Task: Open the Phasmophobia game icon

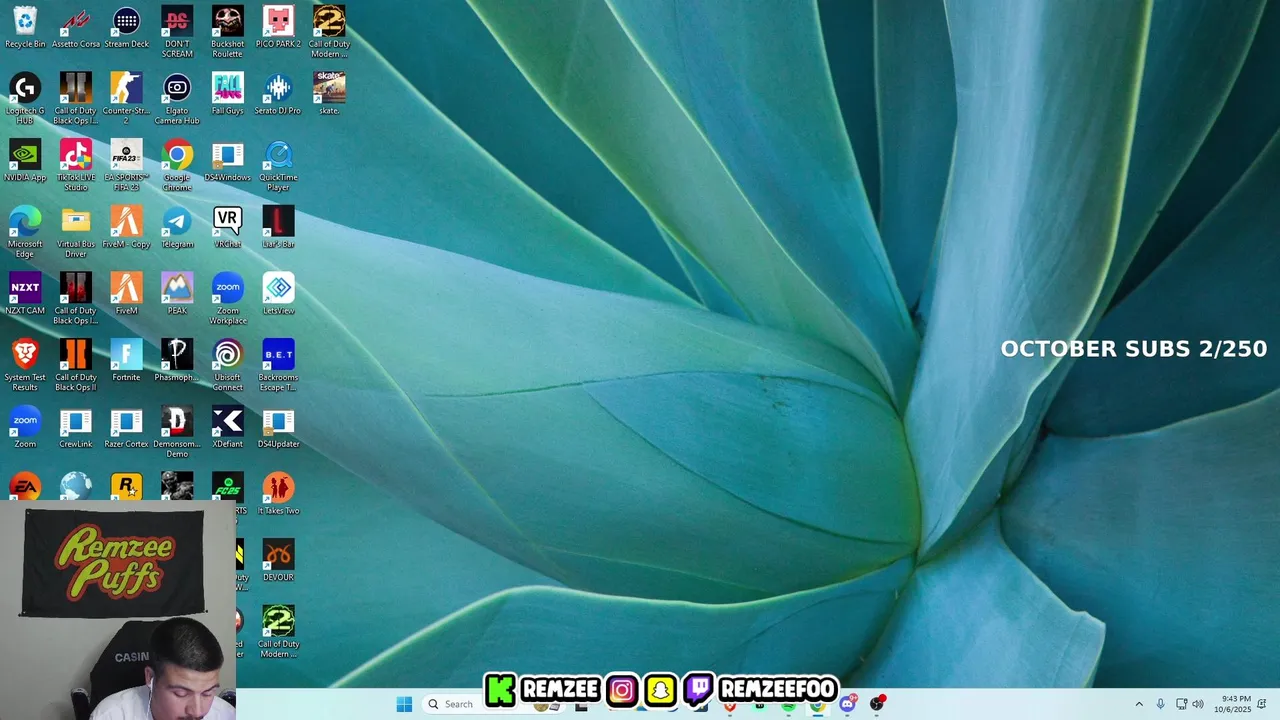Action: tap(177, 360)
